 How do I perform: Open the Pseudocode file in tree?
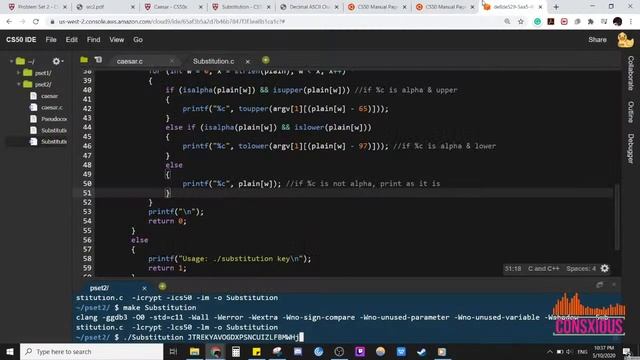[x=54, y=119]
